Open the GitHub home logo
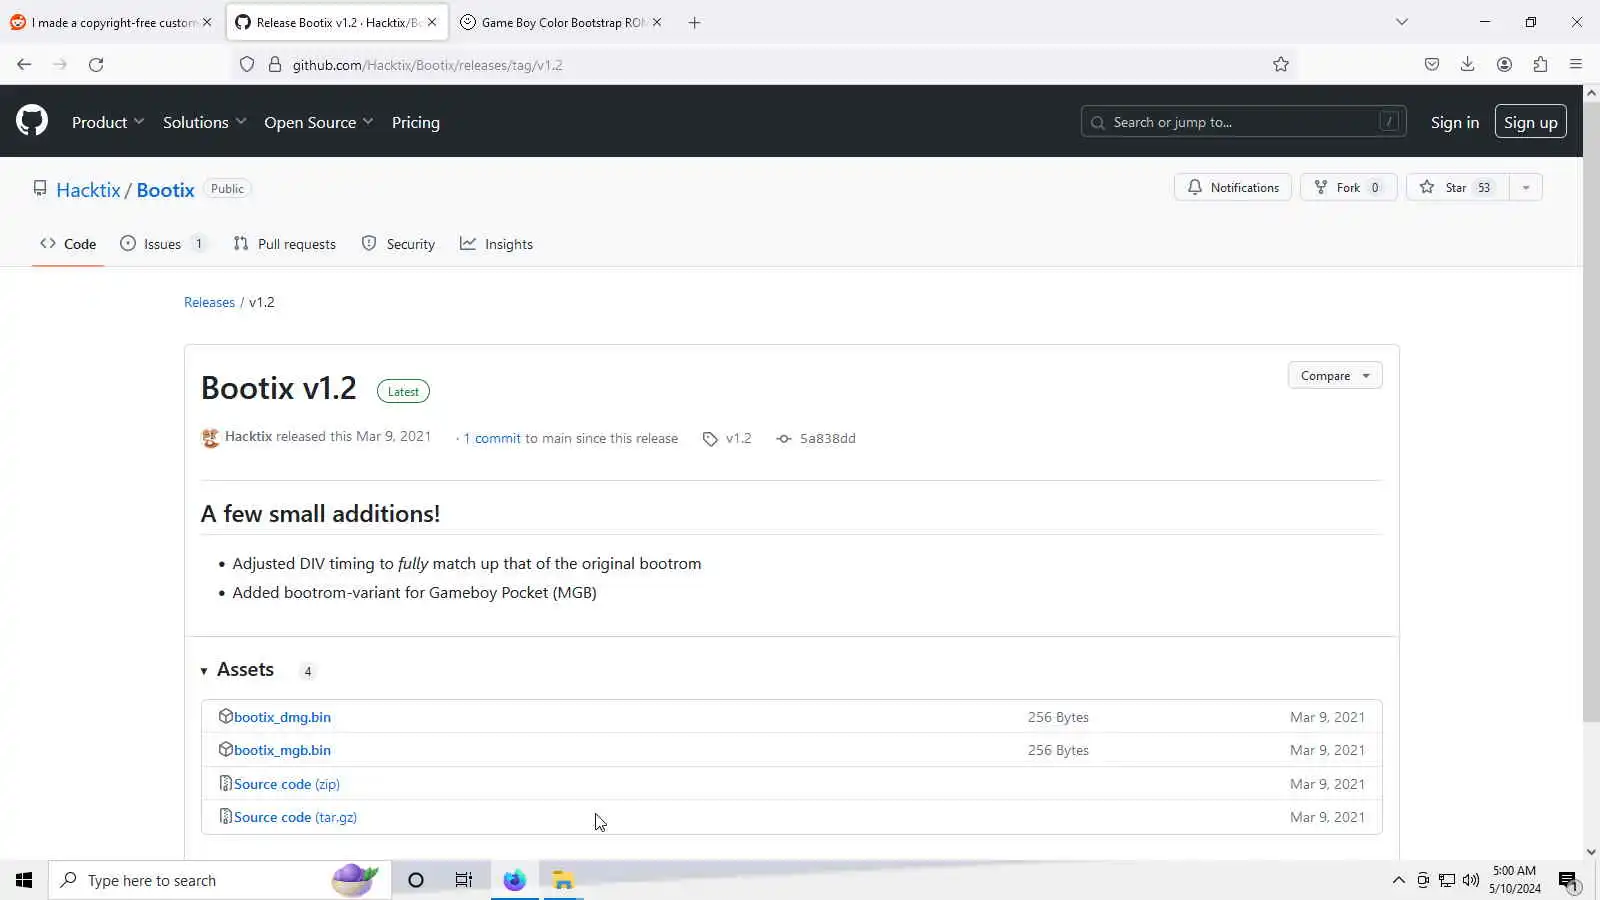The height and width of the screenshot is (900, 1600). tap(32, 121)
